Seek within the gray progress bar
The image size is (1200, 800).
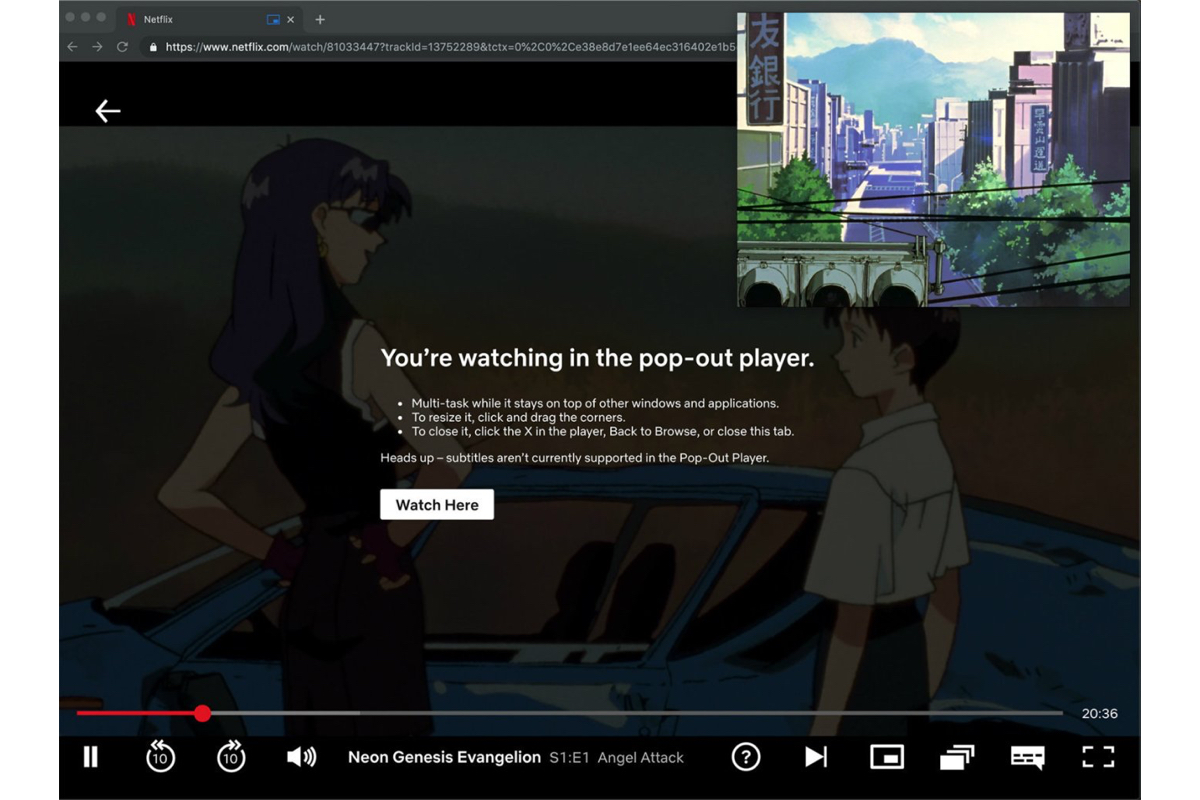coord(570,713)
